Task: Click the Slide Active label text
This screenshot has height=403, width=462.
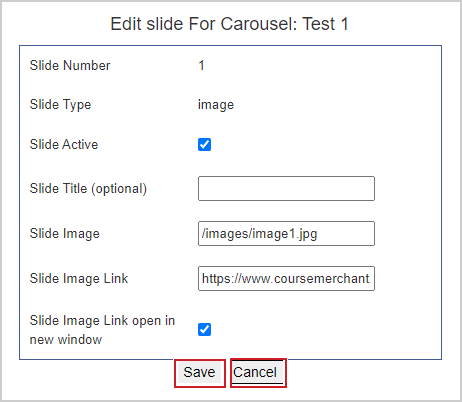Action: [64, 145]
